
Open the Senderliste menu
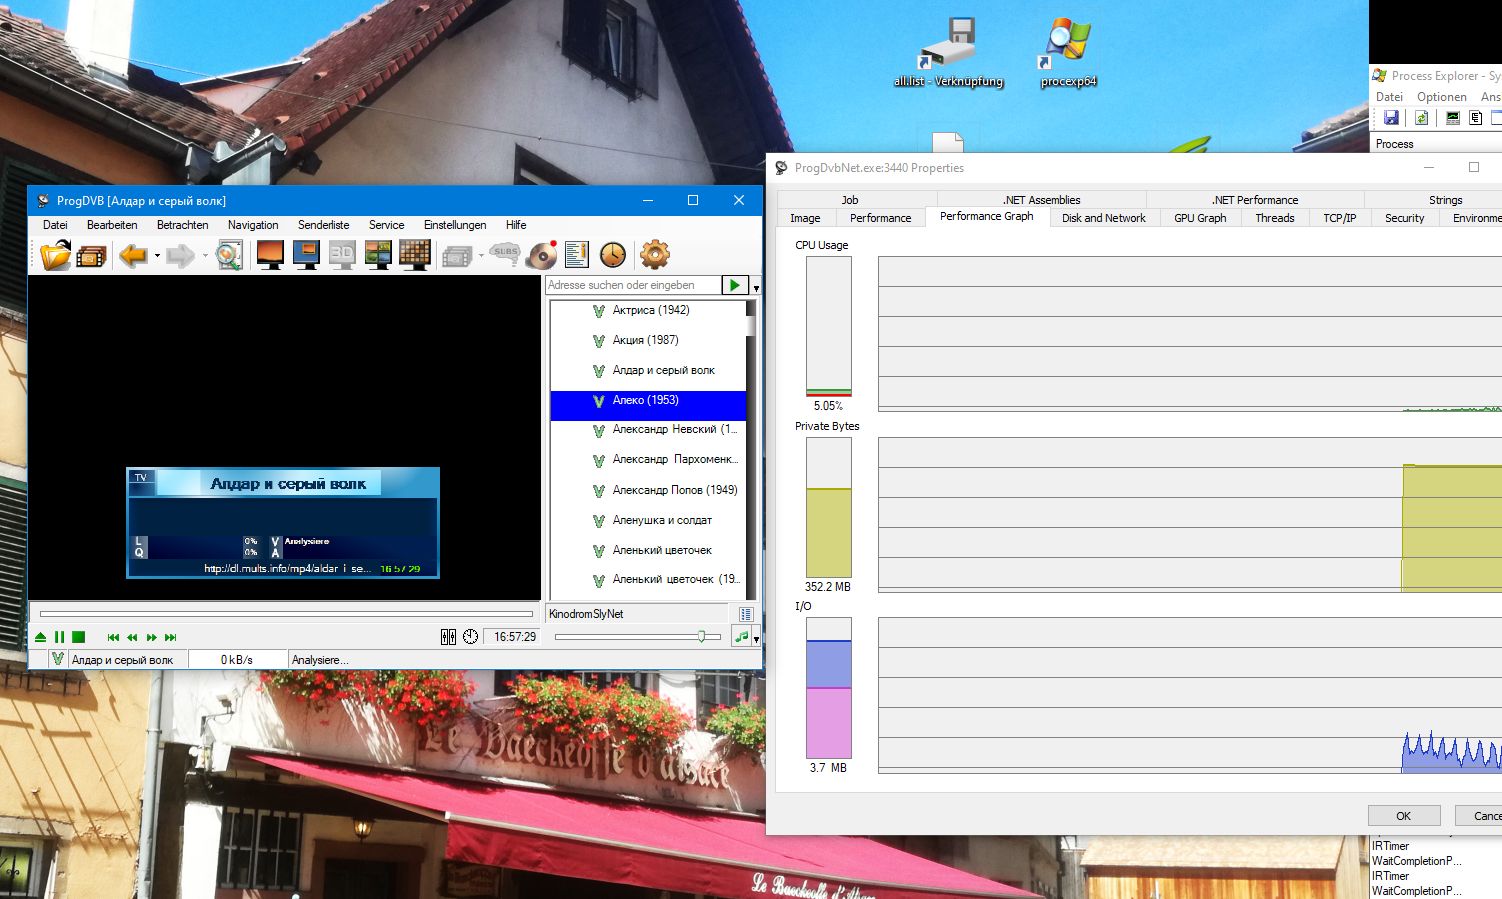pyautogui.click(x=323, y=225)
